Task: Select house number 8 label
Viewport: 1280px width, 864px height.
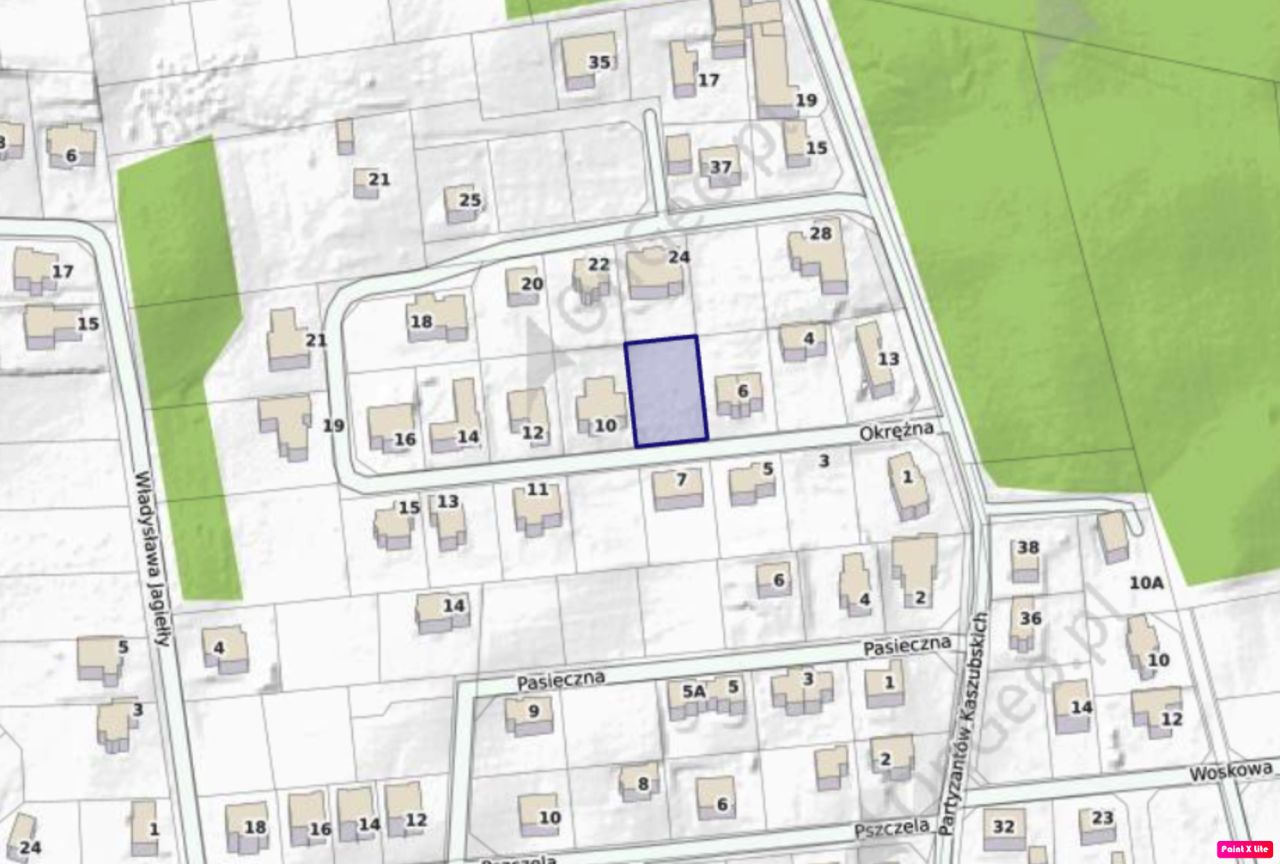Action: click(643, 783)
